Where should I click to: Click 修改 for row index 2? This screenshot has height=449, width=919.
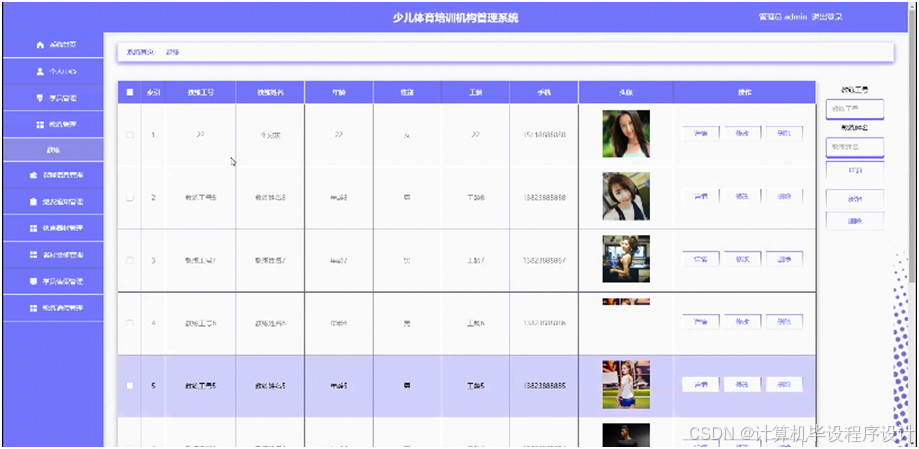[743, 196]
